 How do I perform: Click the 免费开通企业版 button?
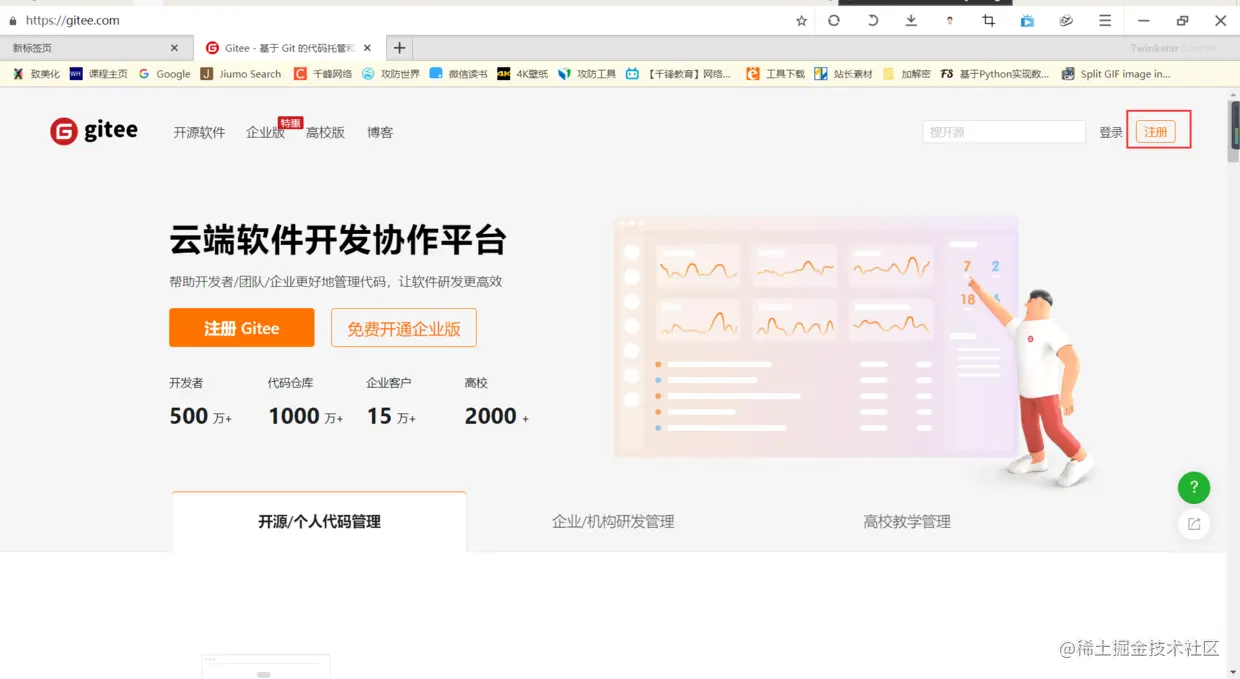(x=404, y=328)
